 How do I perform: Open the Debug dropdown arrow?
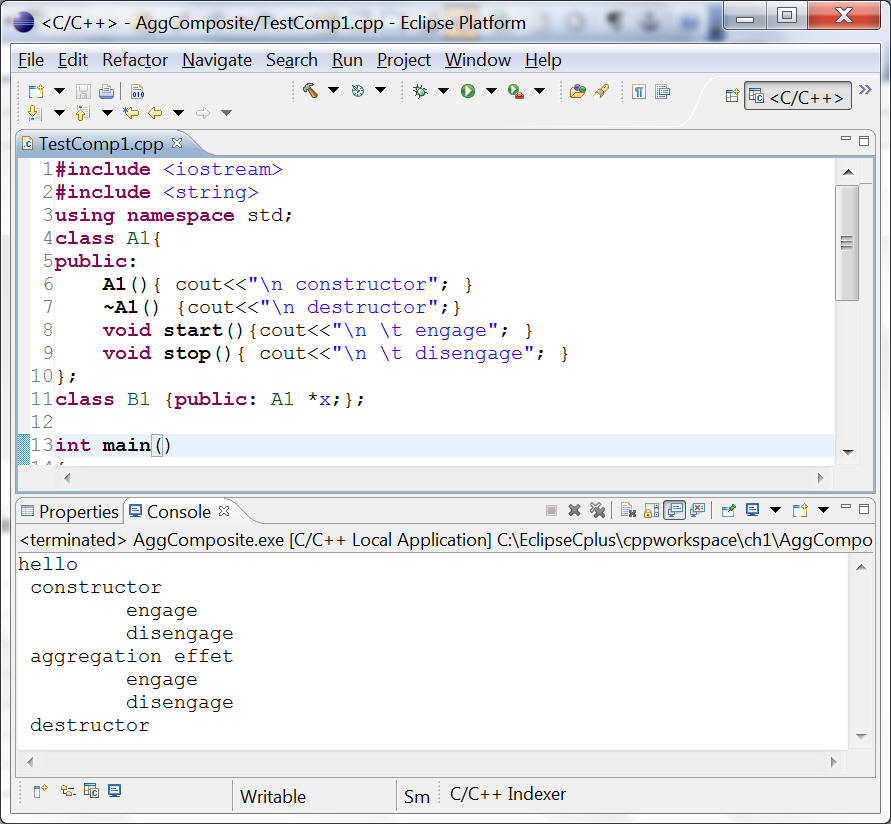point(443,90)
